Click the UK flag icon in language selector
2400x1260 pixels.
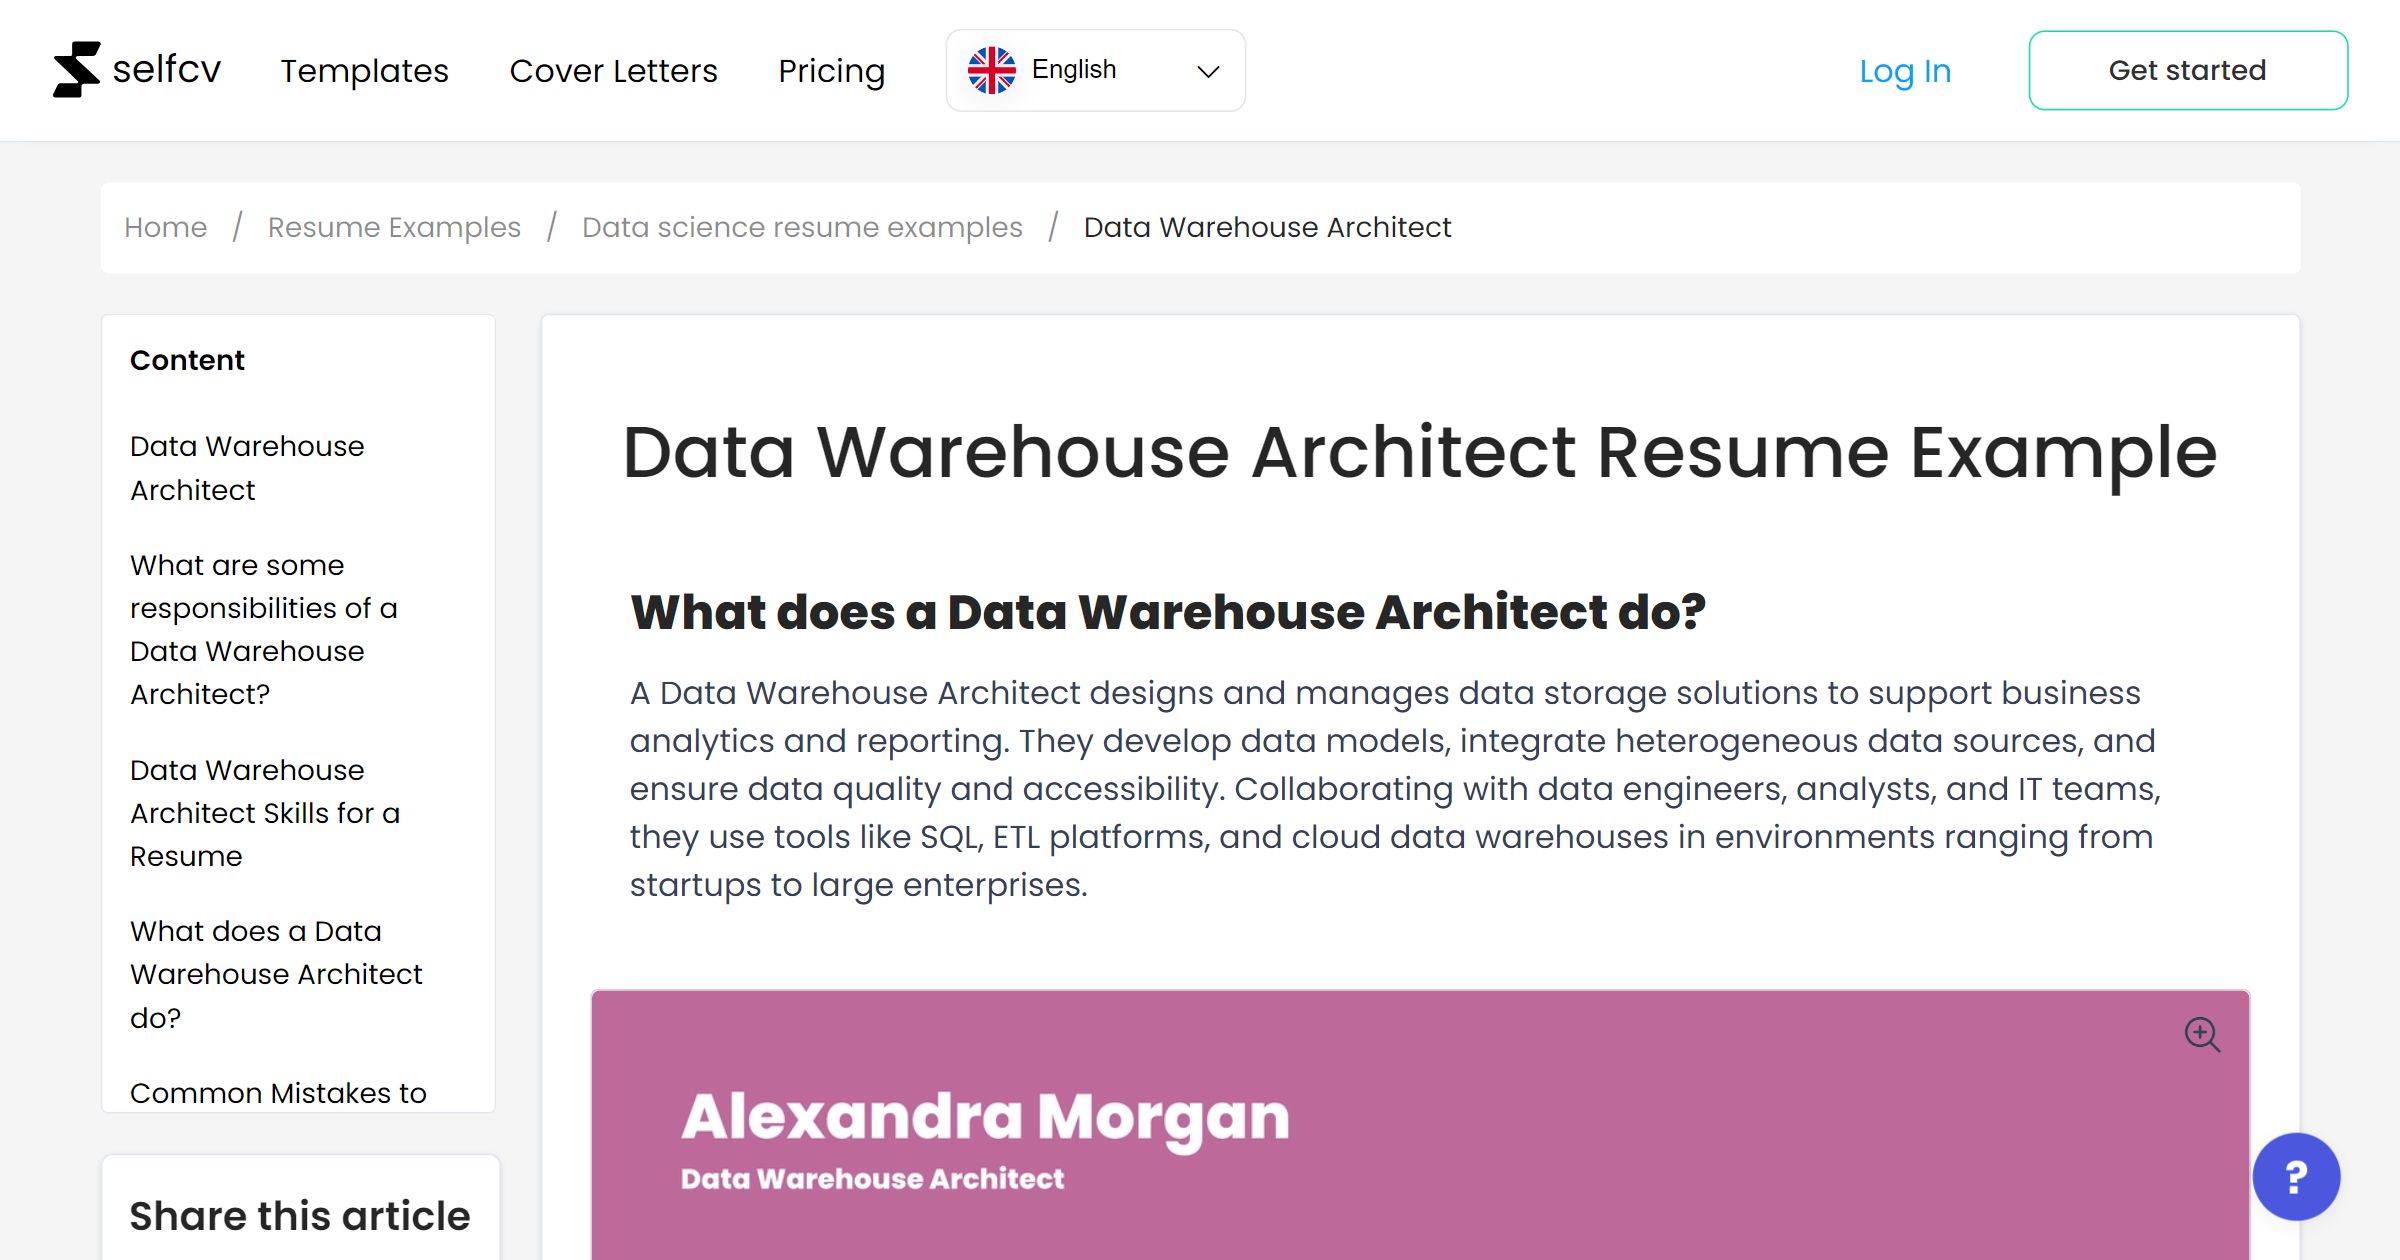click(x=992, y=69)
